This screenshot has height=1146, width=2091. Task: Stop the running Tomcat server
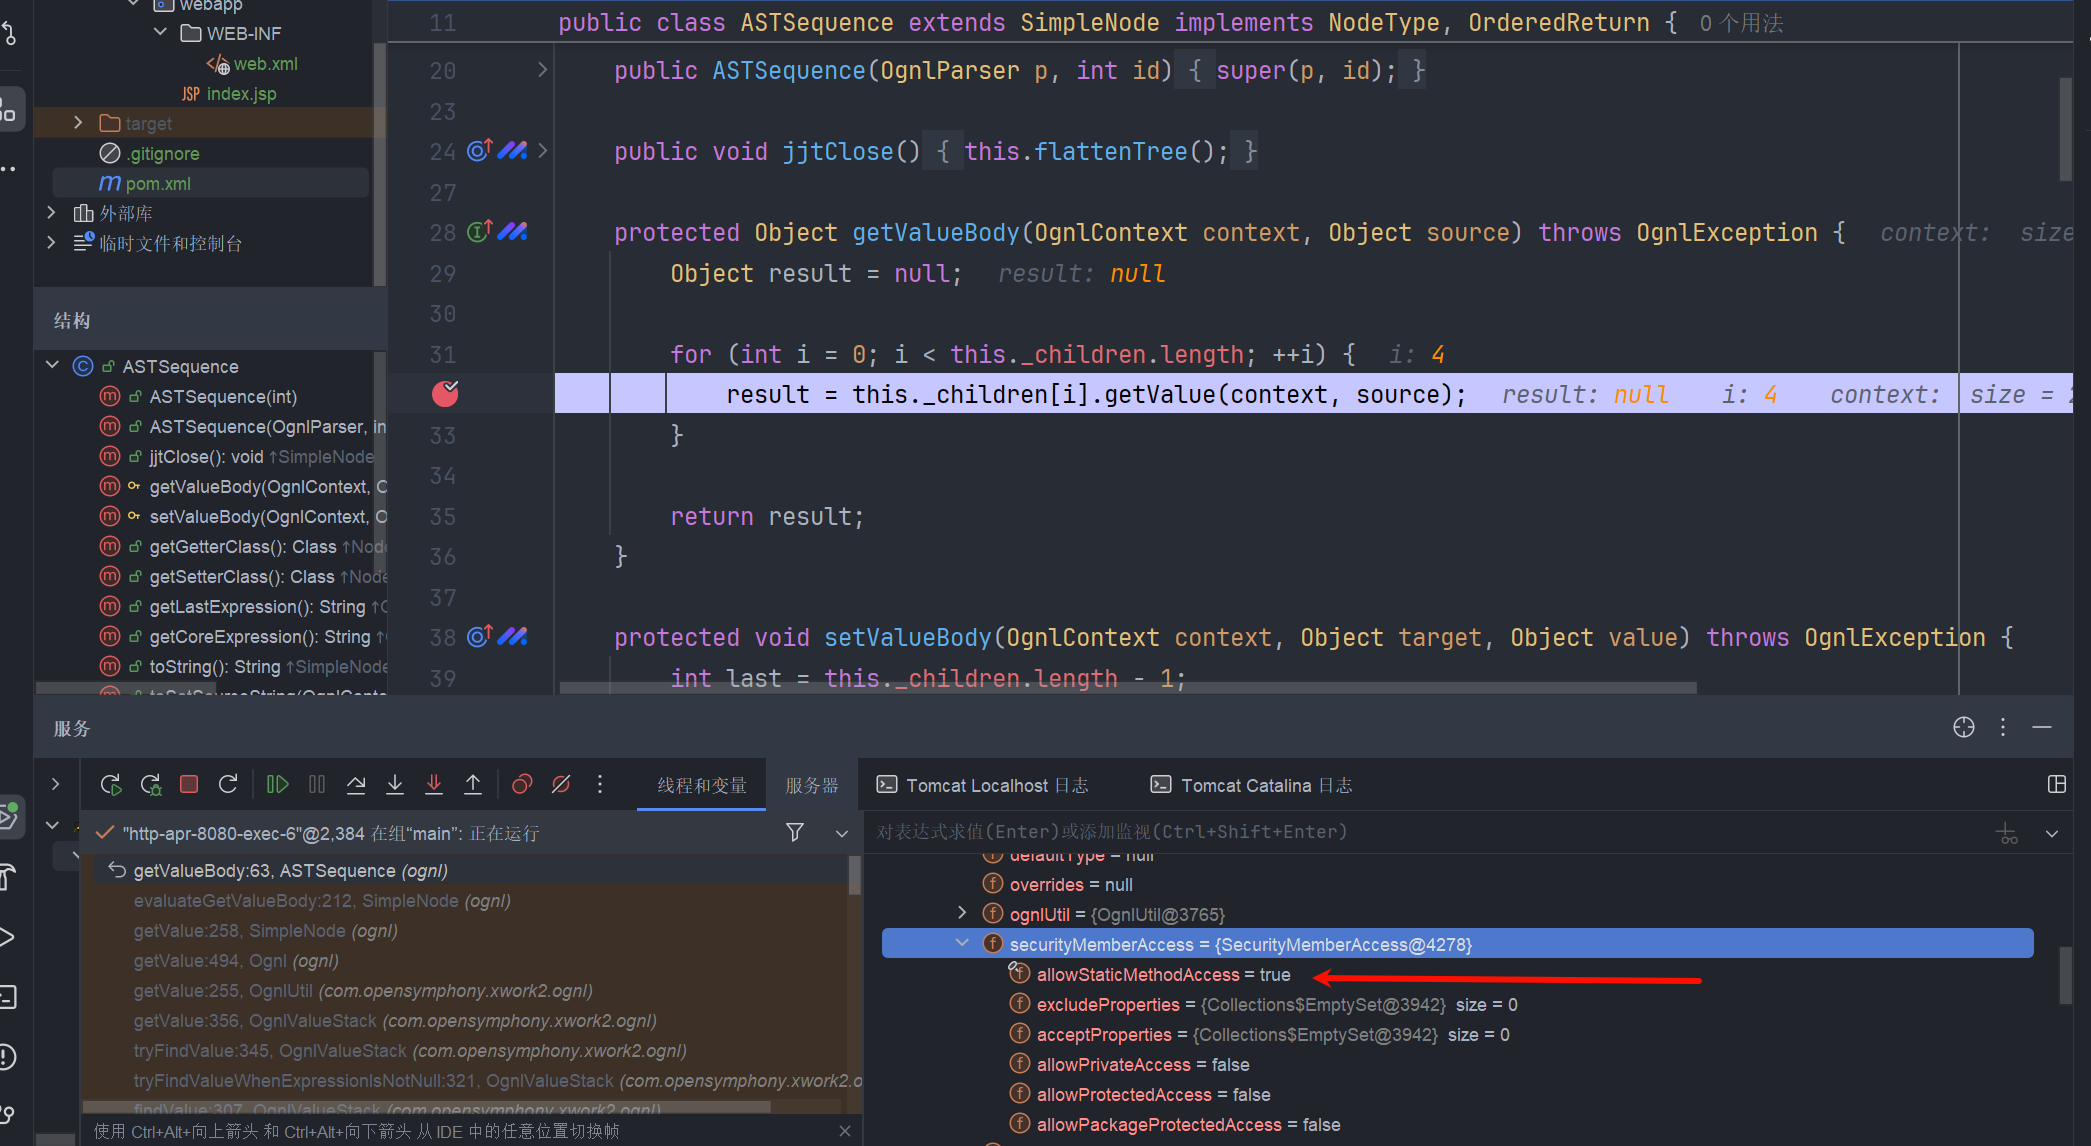click(189, 785)
